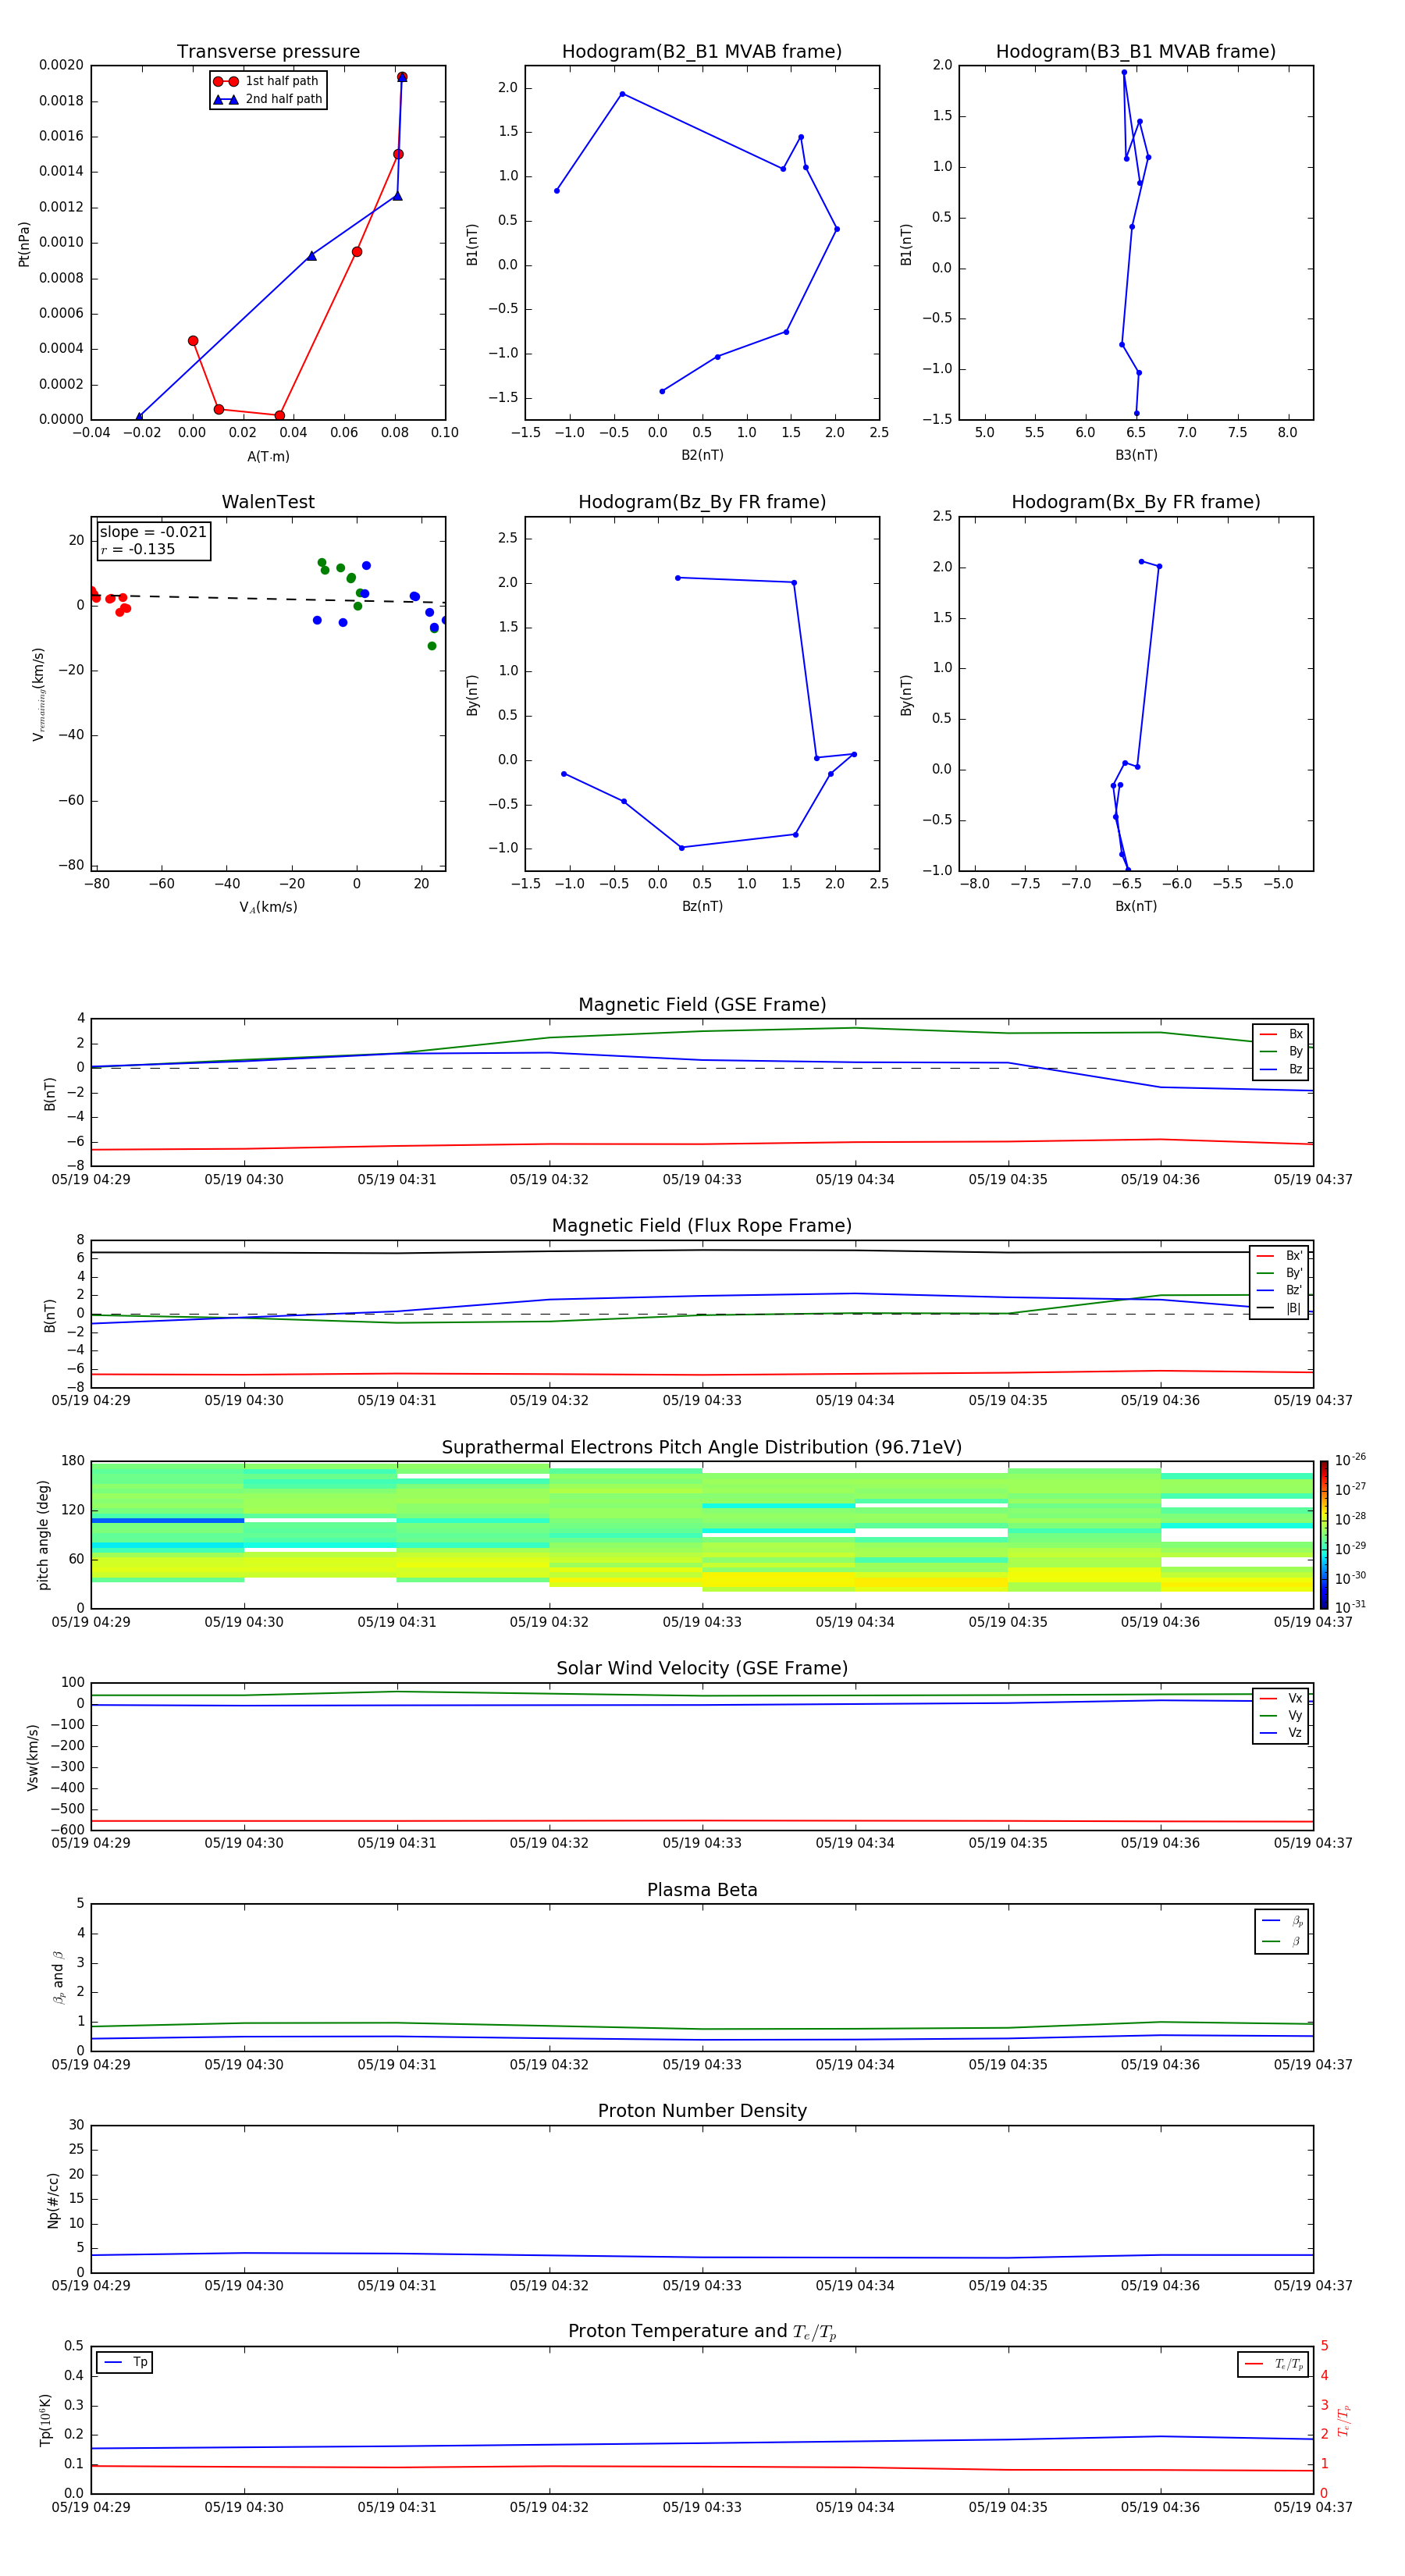Click the 'Plasma Beta' plot title
The width and height of the screenshot is (1405, 2576).
[x=702, y=1891]
